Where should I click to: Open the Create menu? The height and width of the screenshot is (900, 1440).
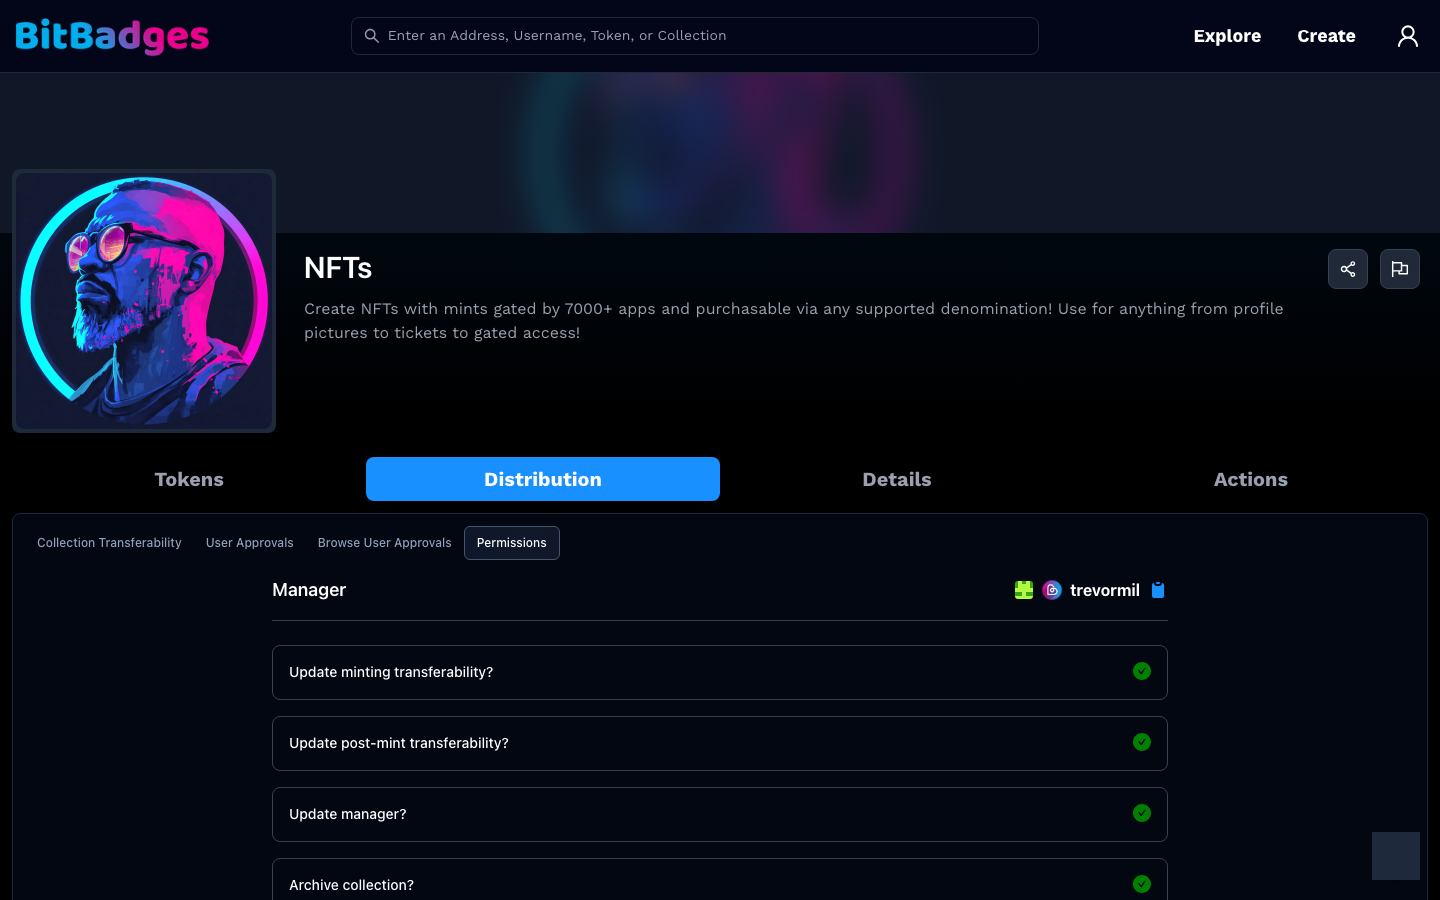click(x=1326, y=36)
